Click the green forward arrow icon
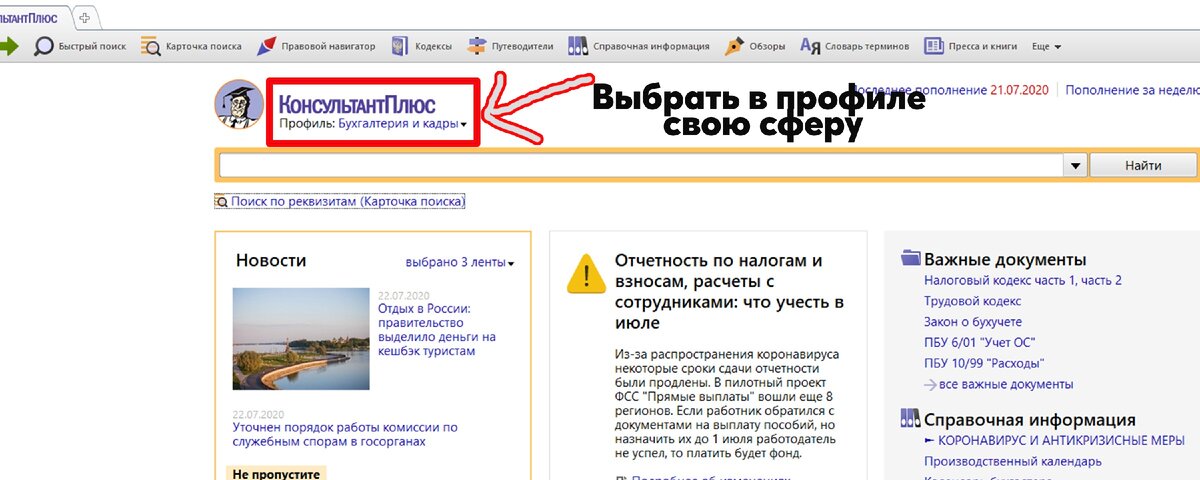The image size is (1200, 480). tap(7, 46)
